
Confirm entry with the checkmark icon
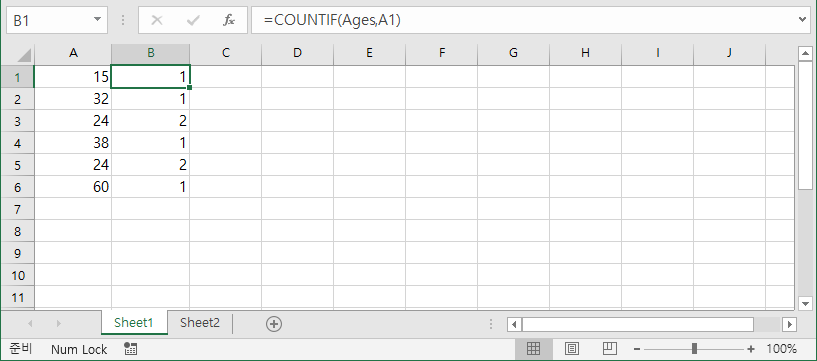193,20
